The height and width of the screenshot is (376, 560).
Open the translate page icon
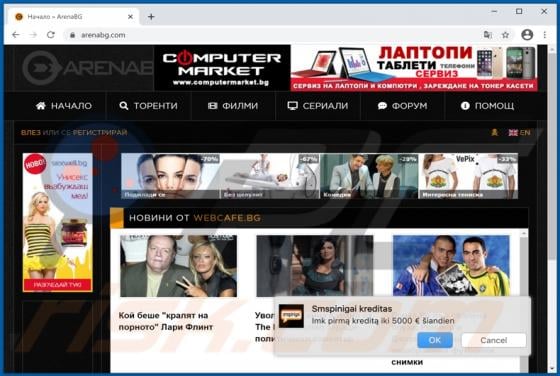pos(488,35)
